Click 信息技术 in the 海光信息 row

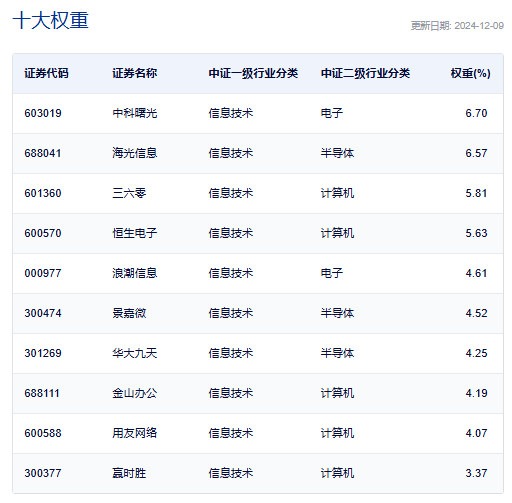coord(231,153)
